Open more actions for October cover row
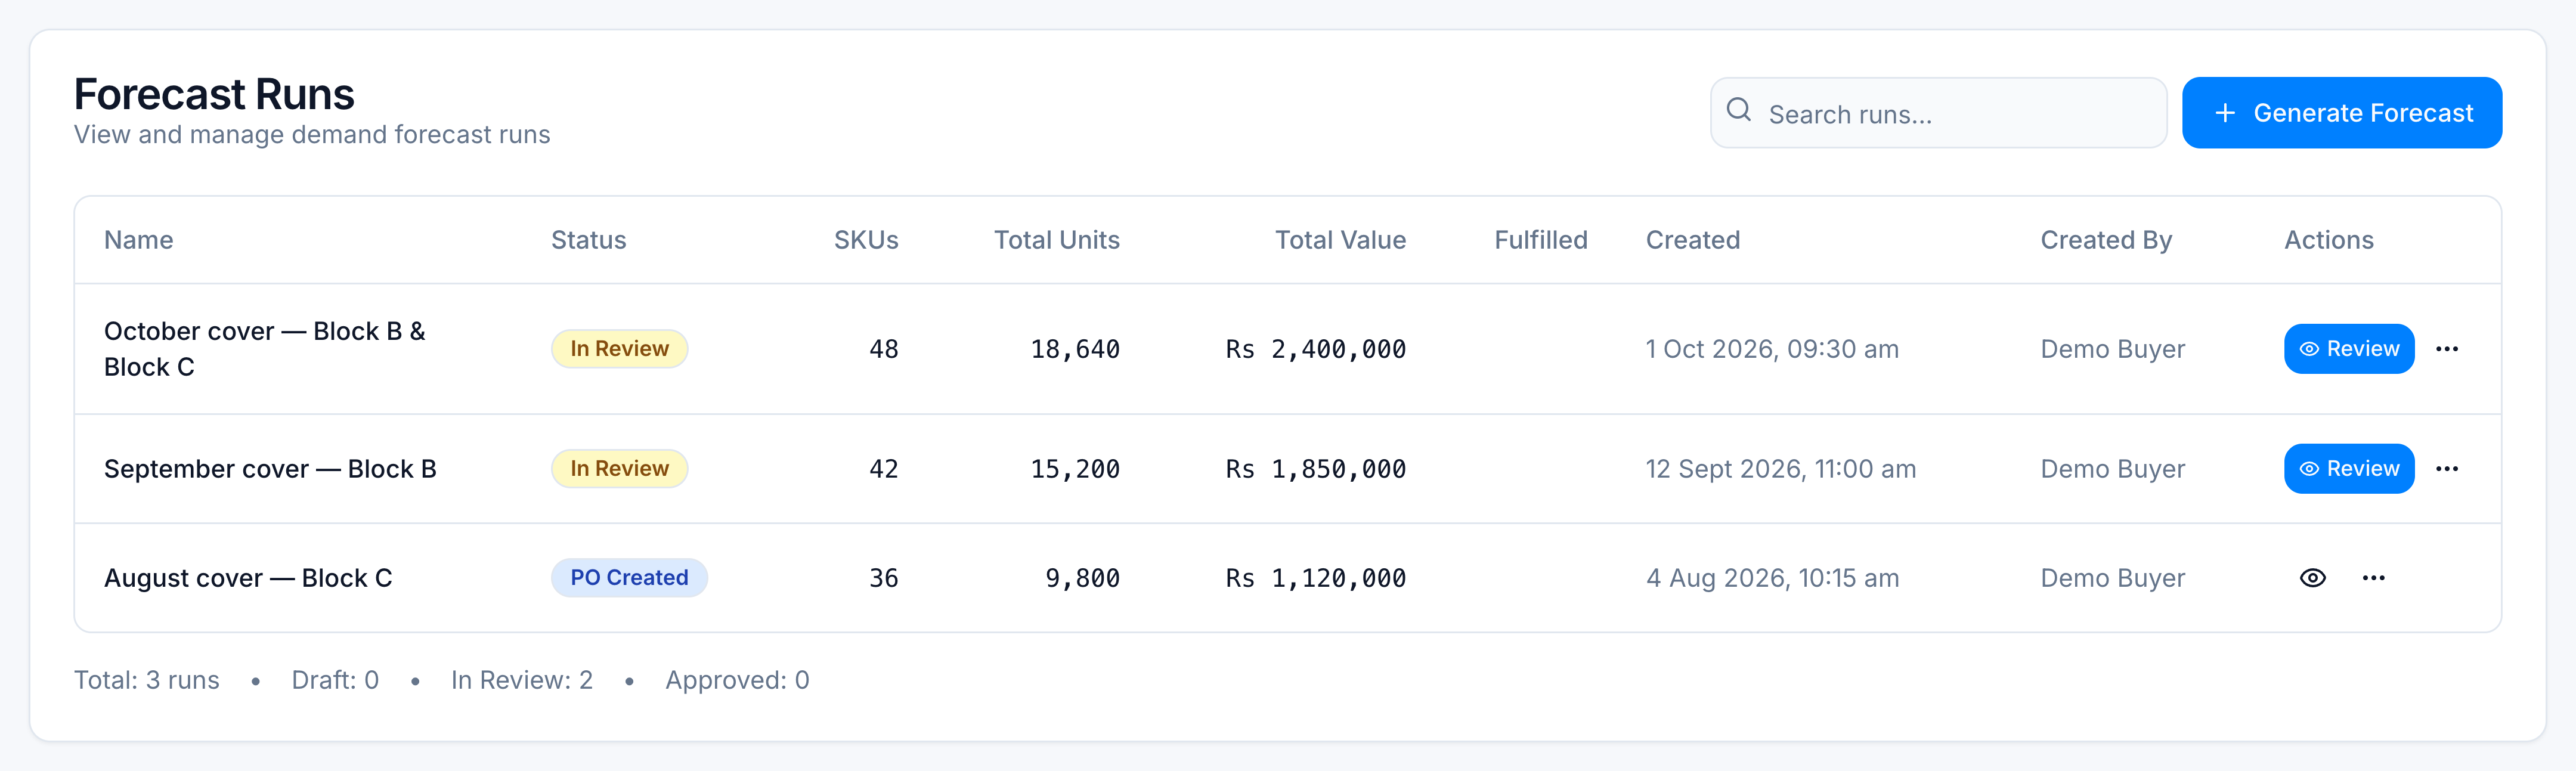Screen dimensions: 2576x771 [2446, 349]
